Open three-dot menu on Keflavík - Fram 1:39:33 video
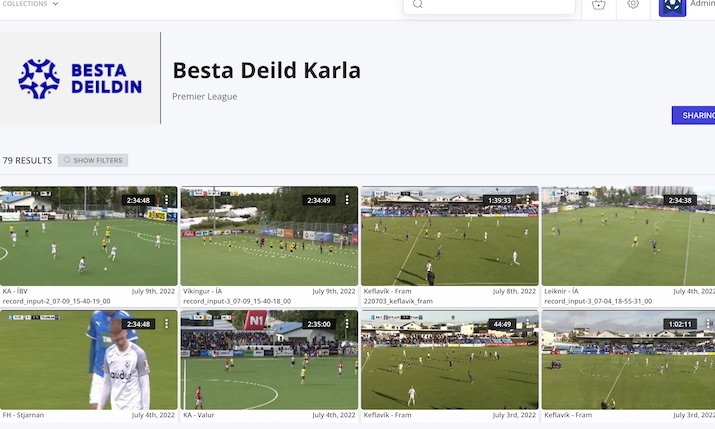The height and width of the screenshot is (429, 715). tap(528, 200)
